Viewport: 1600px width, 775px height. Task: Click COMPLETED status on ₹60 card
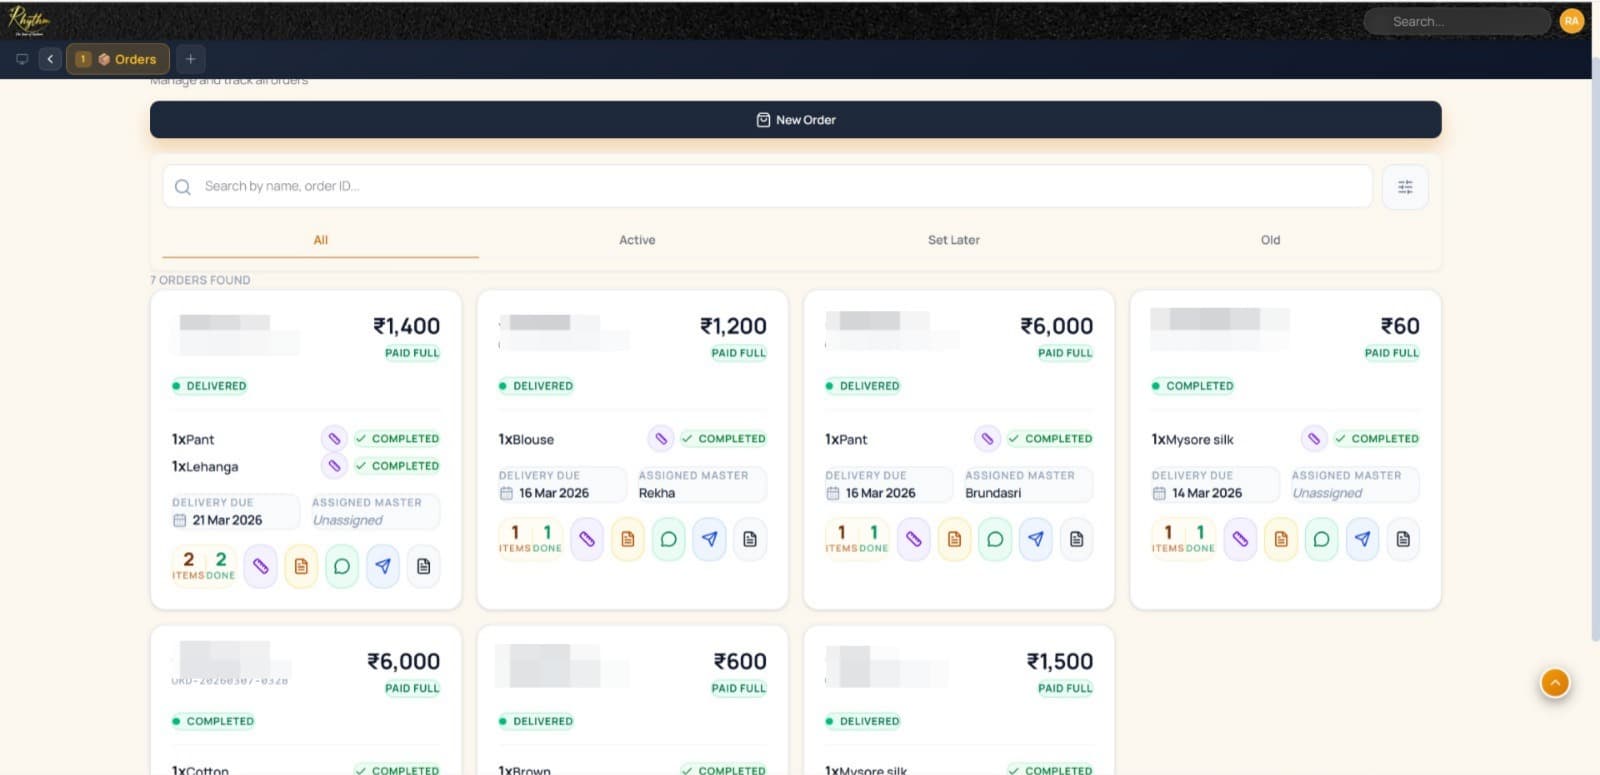click(x=1193, y=386)
